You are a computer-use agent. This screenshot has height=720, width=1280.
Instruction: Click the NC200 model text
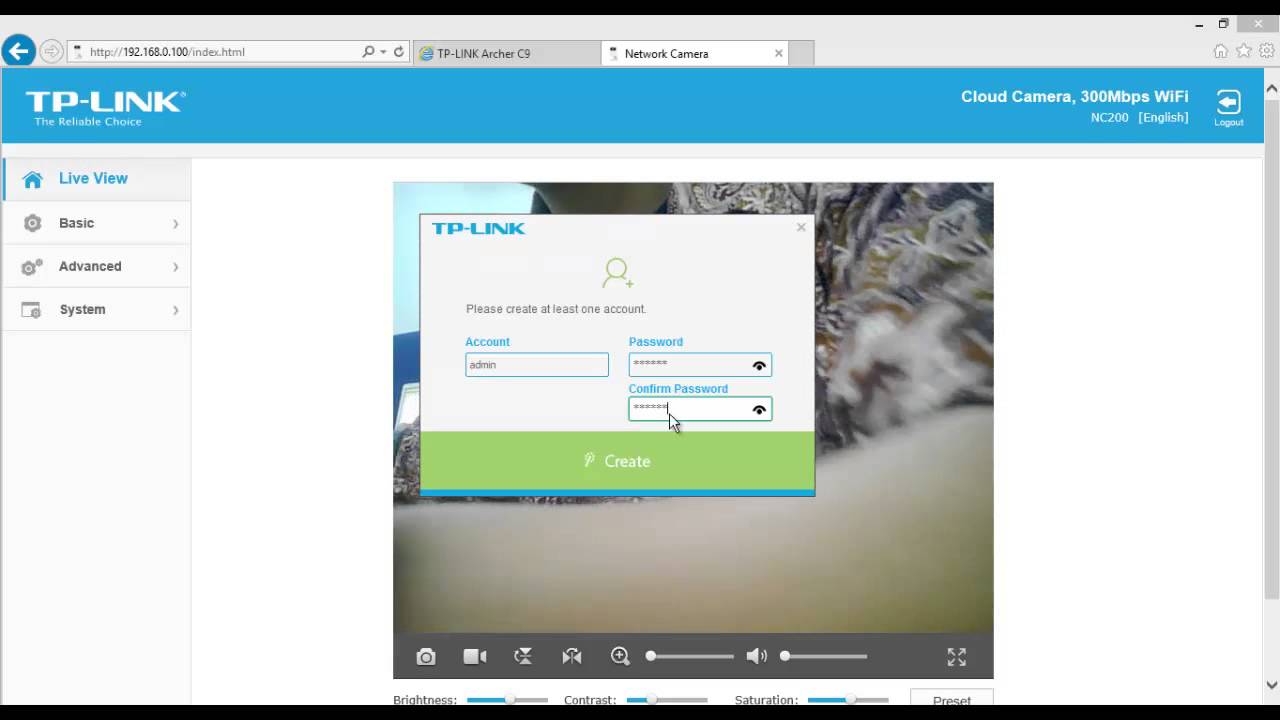(1110, 118)
